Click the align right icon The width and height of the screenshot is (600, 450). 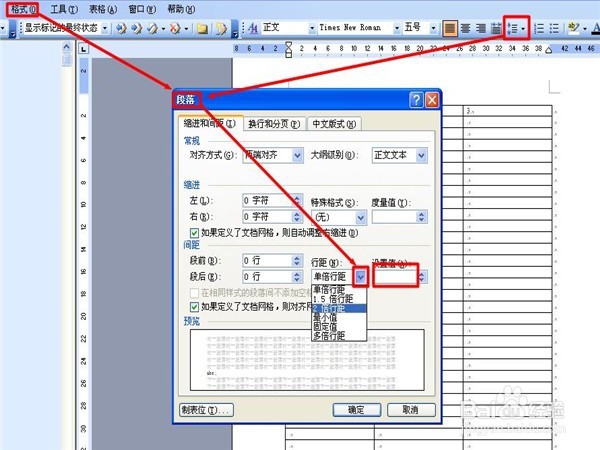tap(481, 28)
